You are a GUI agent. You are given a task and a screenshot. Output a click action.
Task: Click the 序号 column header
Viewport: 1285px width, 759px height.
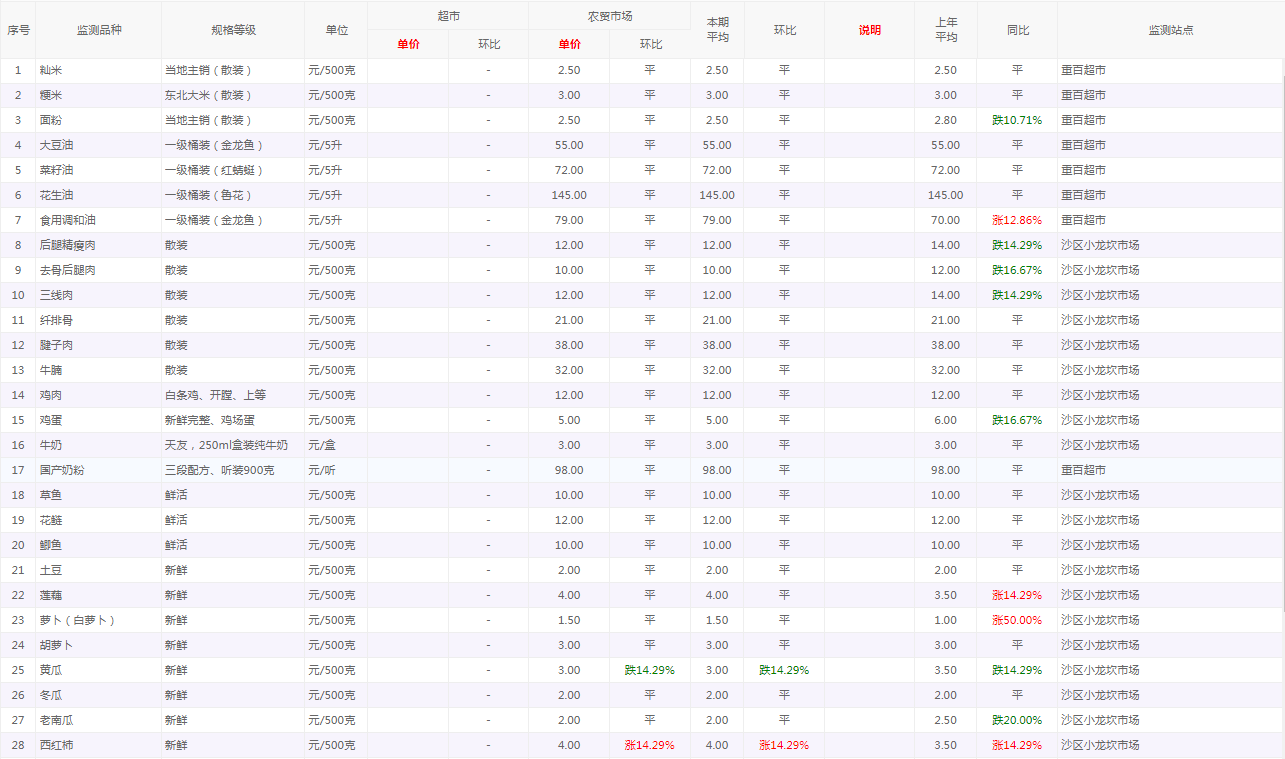tap(18, 30)
